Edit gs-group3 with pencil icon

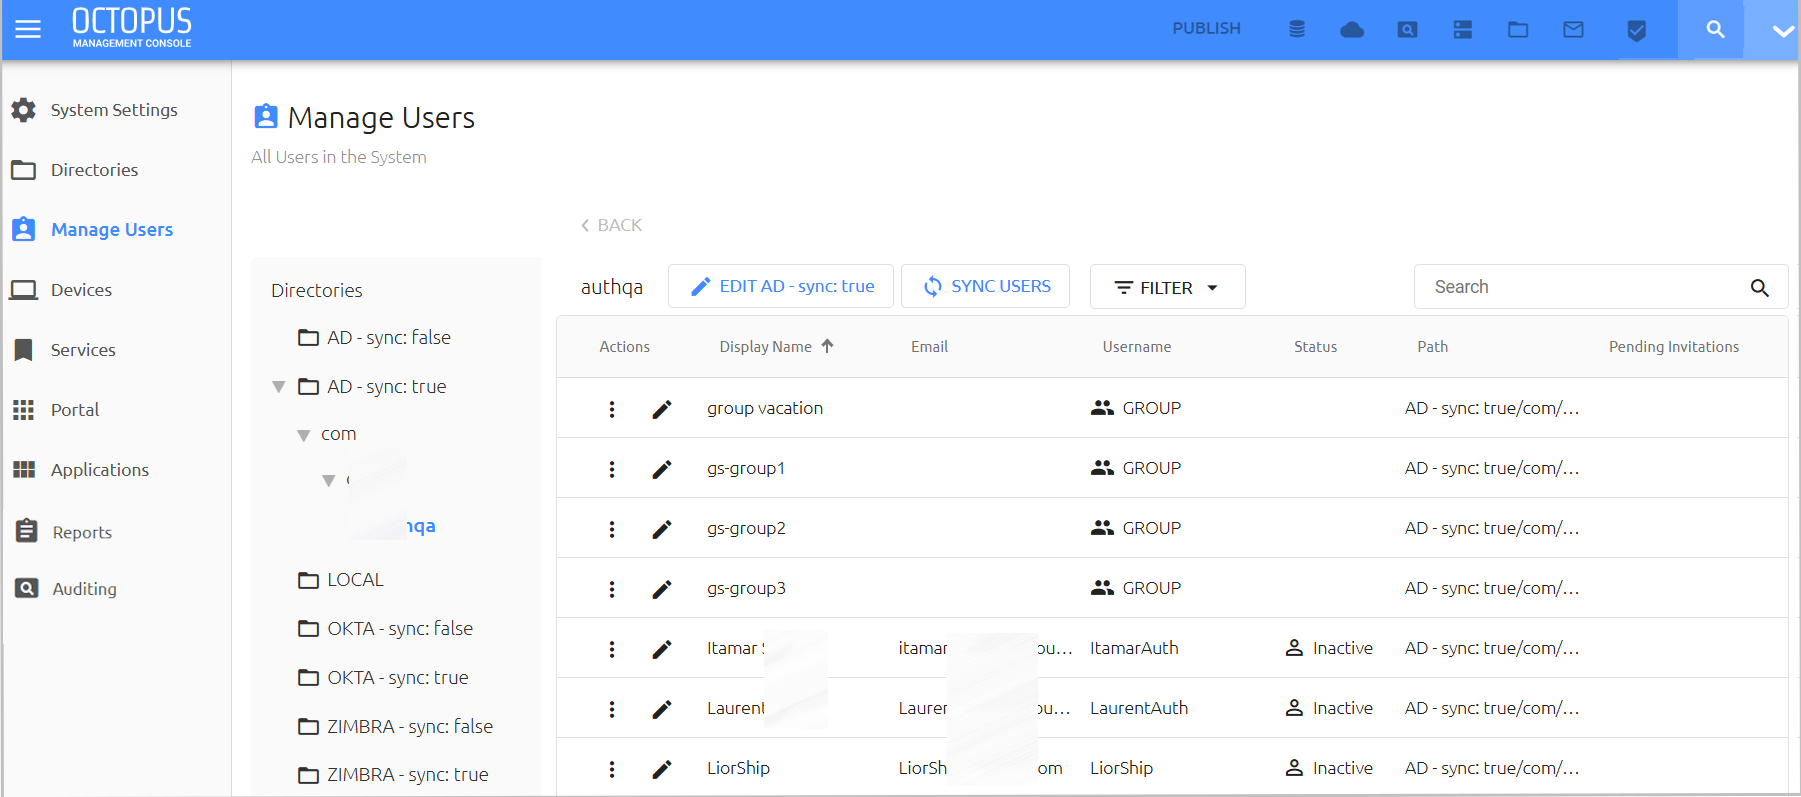click(x=662, y=589)
